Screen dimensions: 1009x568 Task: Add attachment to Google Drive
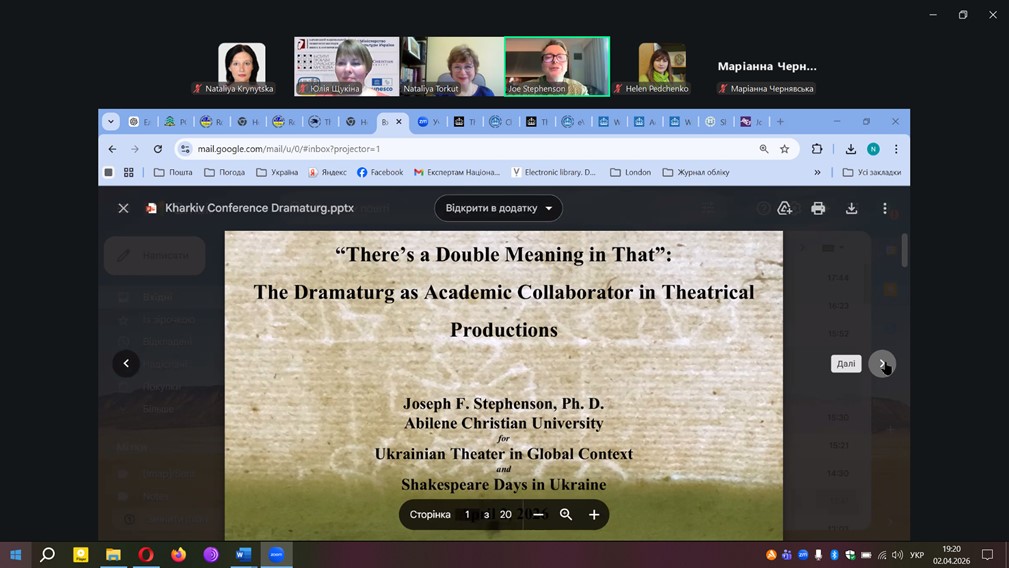point(785,208)
